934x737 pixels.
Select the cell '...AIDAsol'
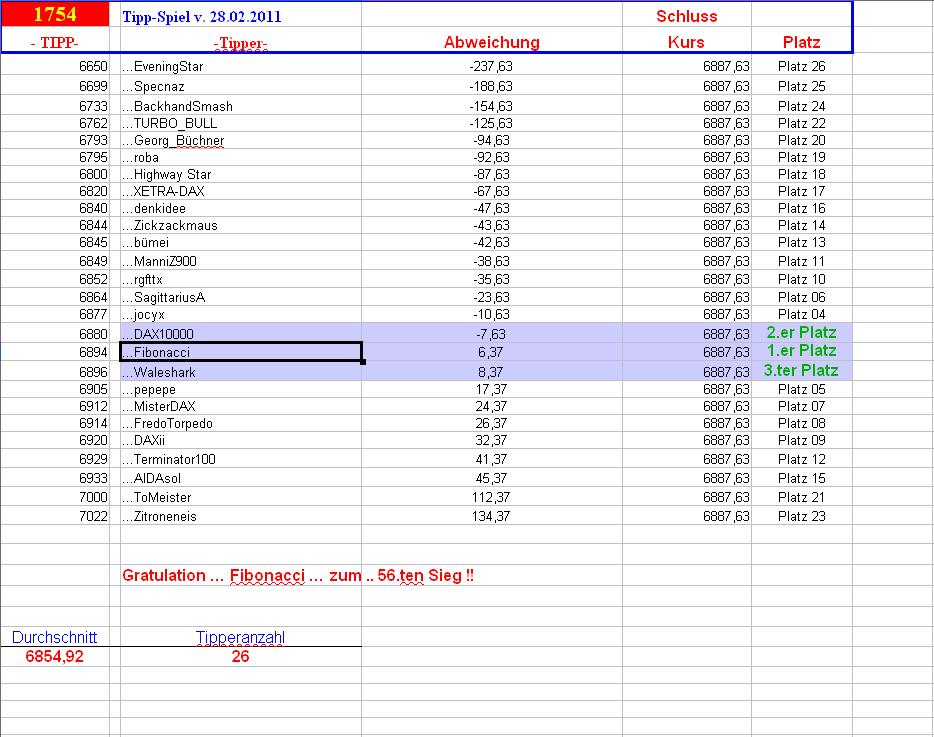(241, 478)
